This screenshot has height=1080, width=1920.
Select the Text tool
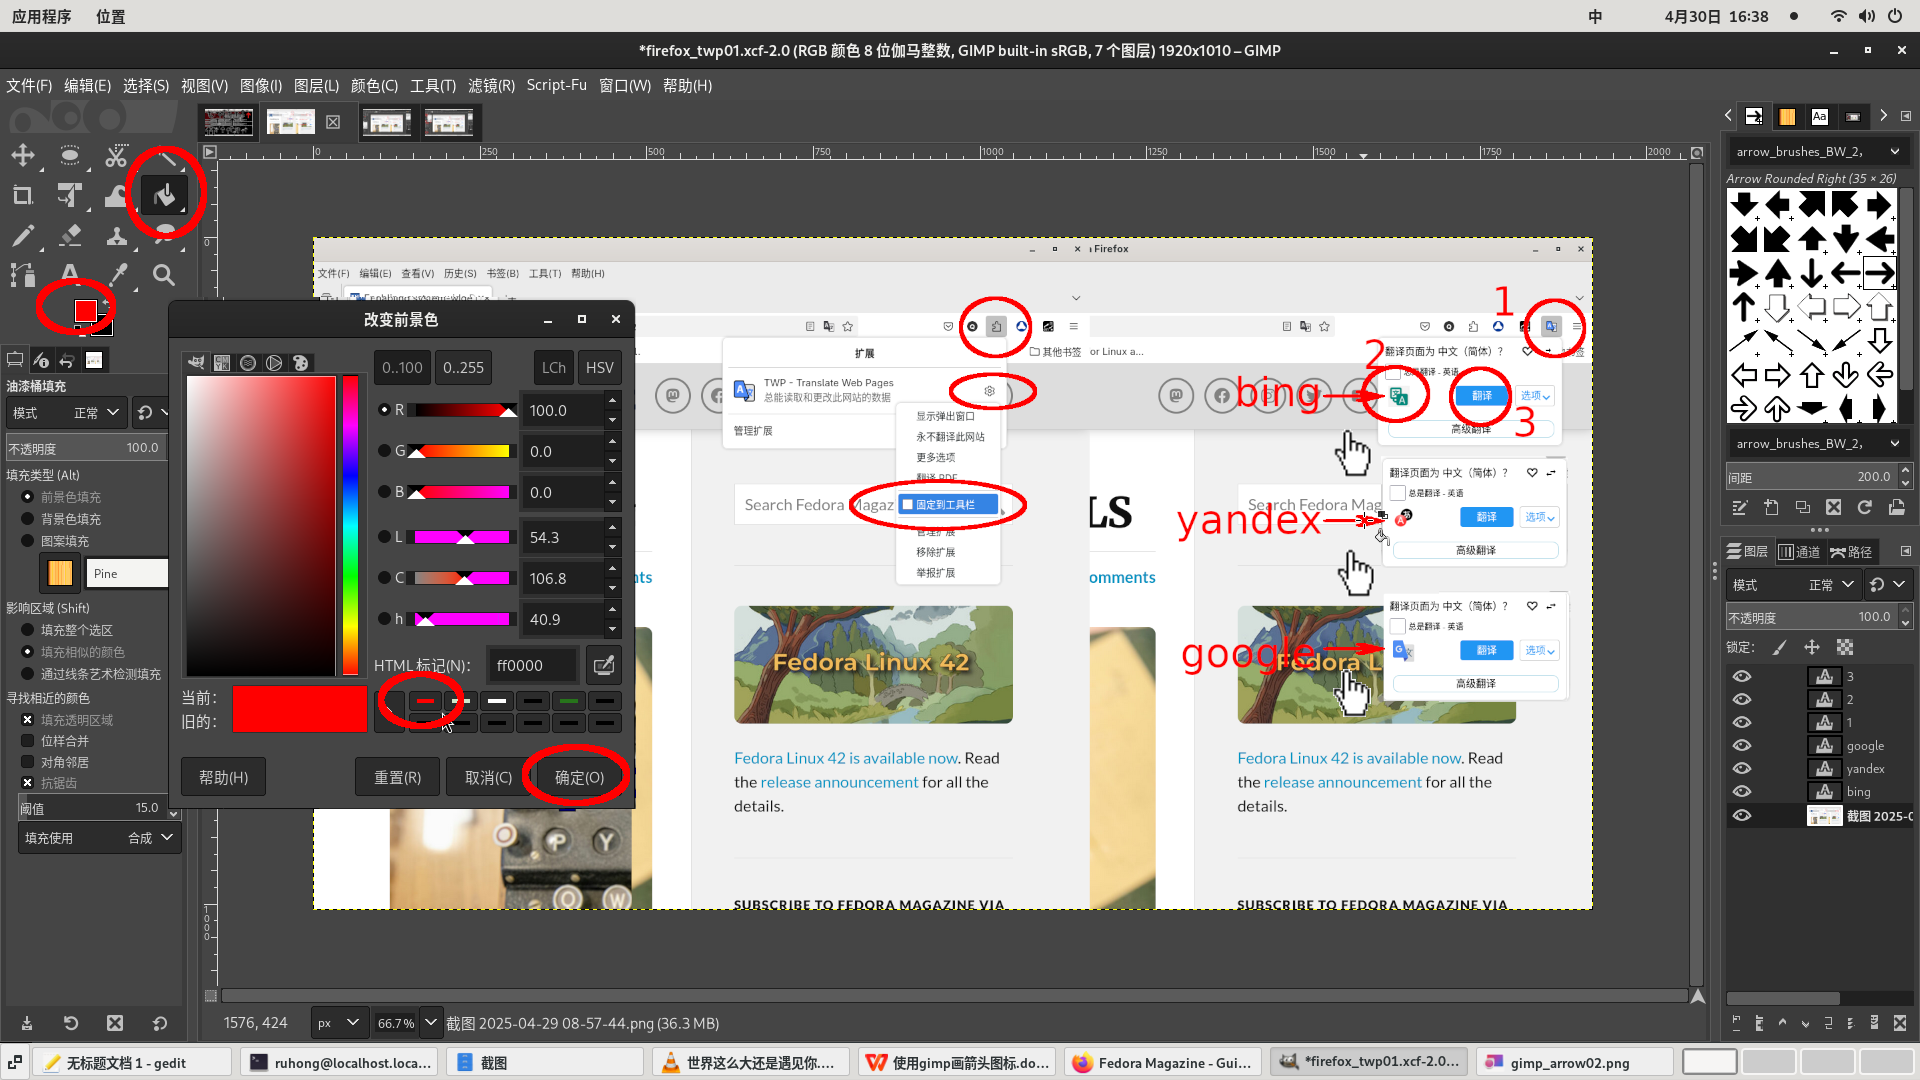[x=69, y=275]
